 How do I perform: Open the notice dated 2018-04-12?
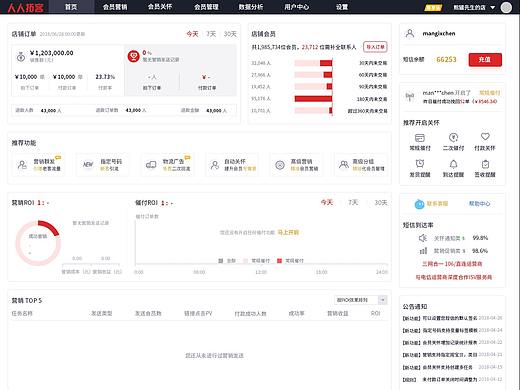pos(452,379)
